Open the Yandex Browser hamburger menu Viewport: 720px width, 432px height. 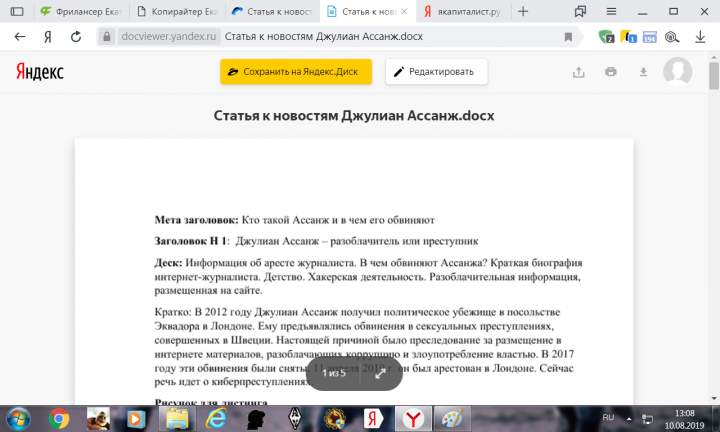[x=611, y=11]
